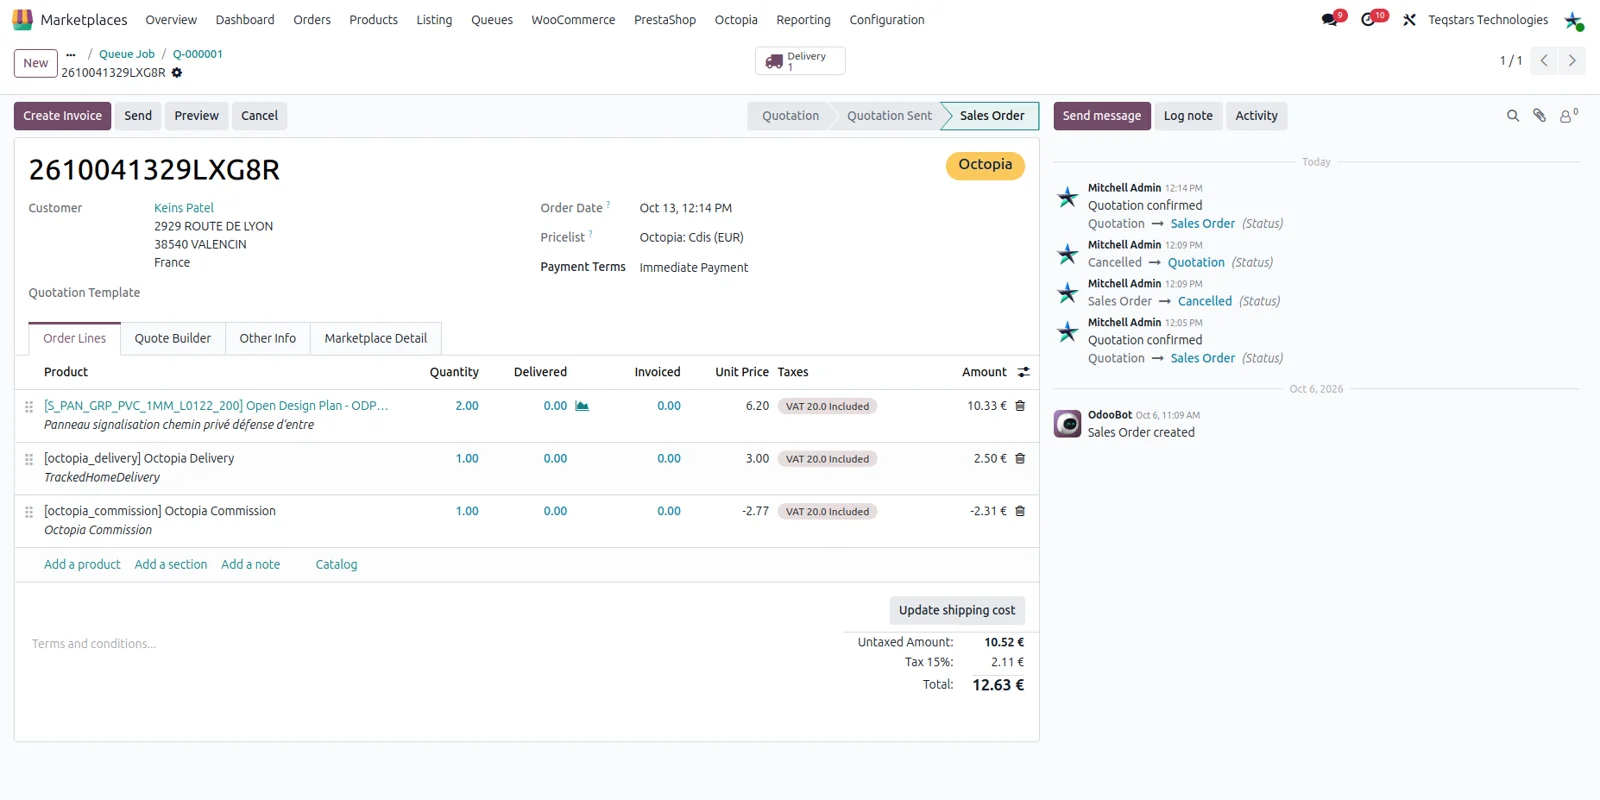Open the Orders menu
Viewport: 1600px width, 800px height.
click(312, 20)
